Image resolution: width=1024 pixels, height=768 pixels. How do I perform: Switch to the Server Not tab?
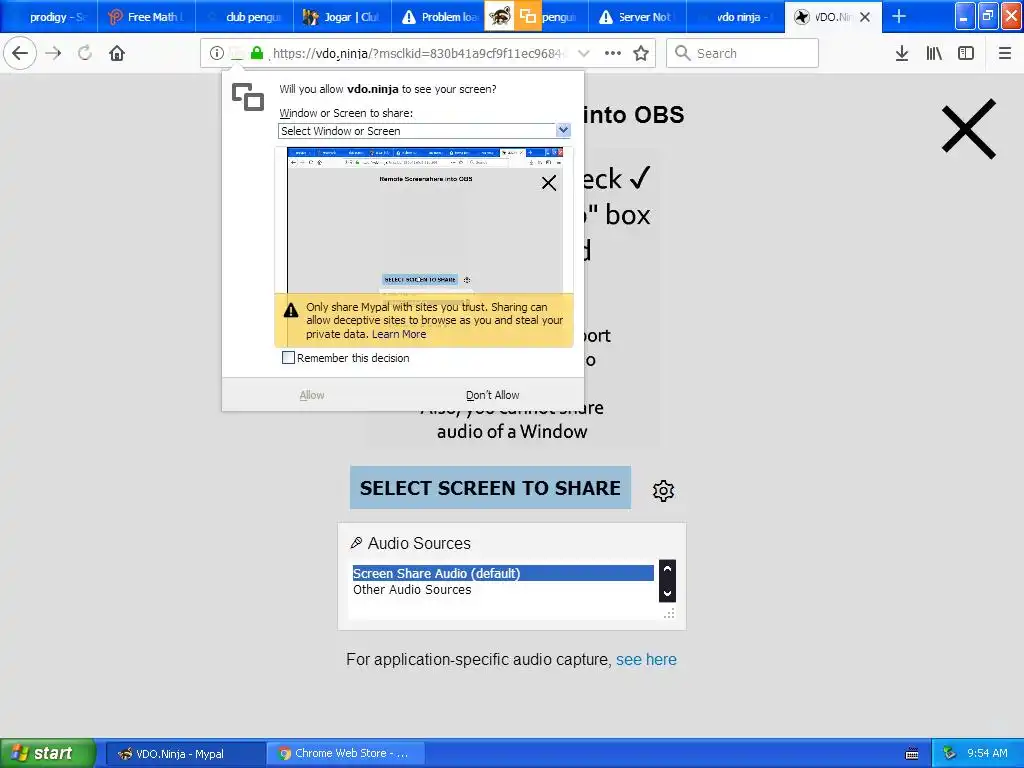click(637, 17)
